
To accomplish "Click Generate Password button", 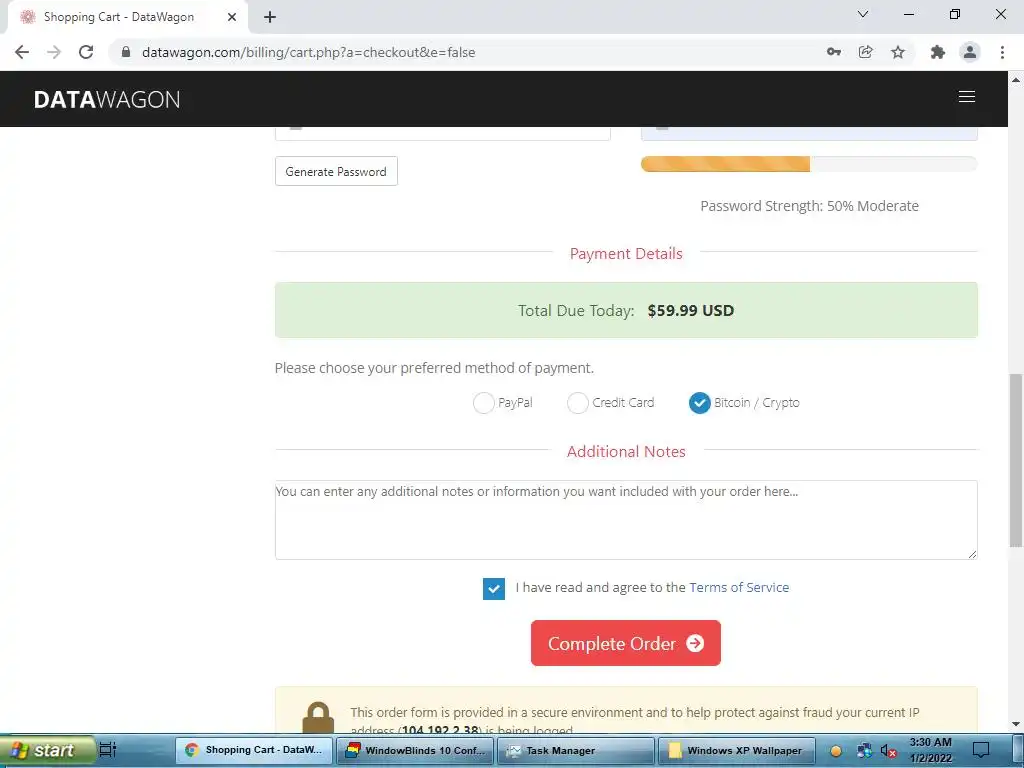I will tap(336, 171).
